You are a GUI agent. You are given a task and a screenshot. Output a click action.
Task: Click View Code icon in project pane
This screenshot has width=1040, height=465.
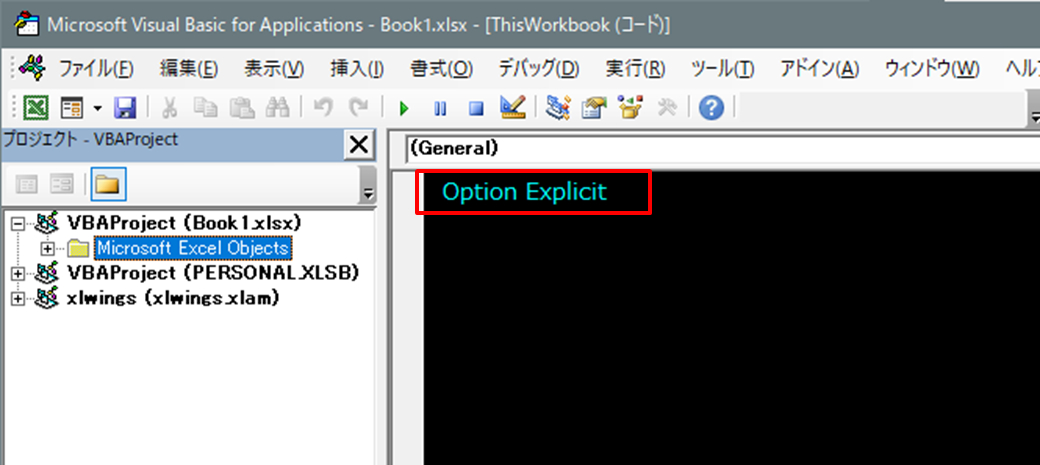(x=27, y=184)
